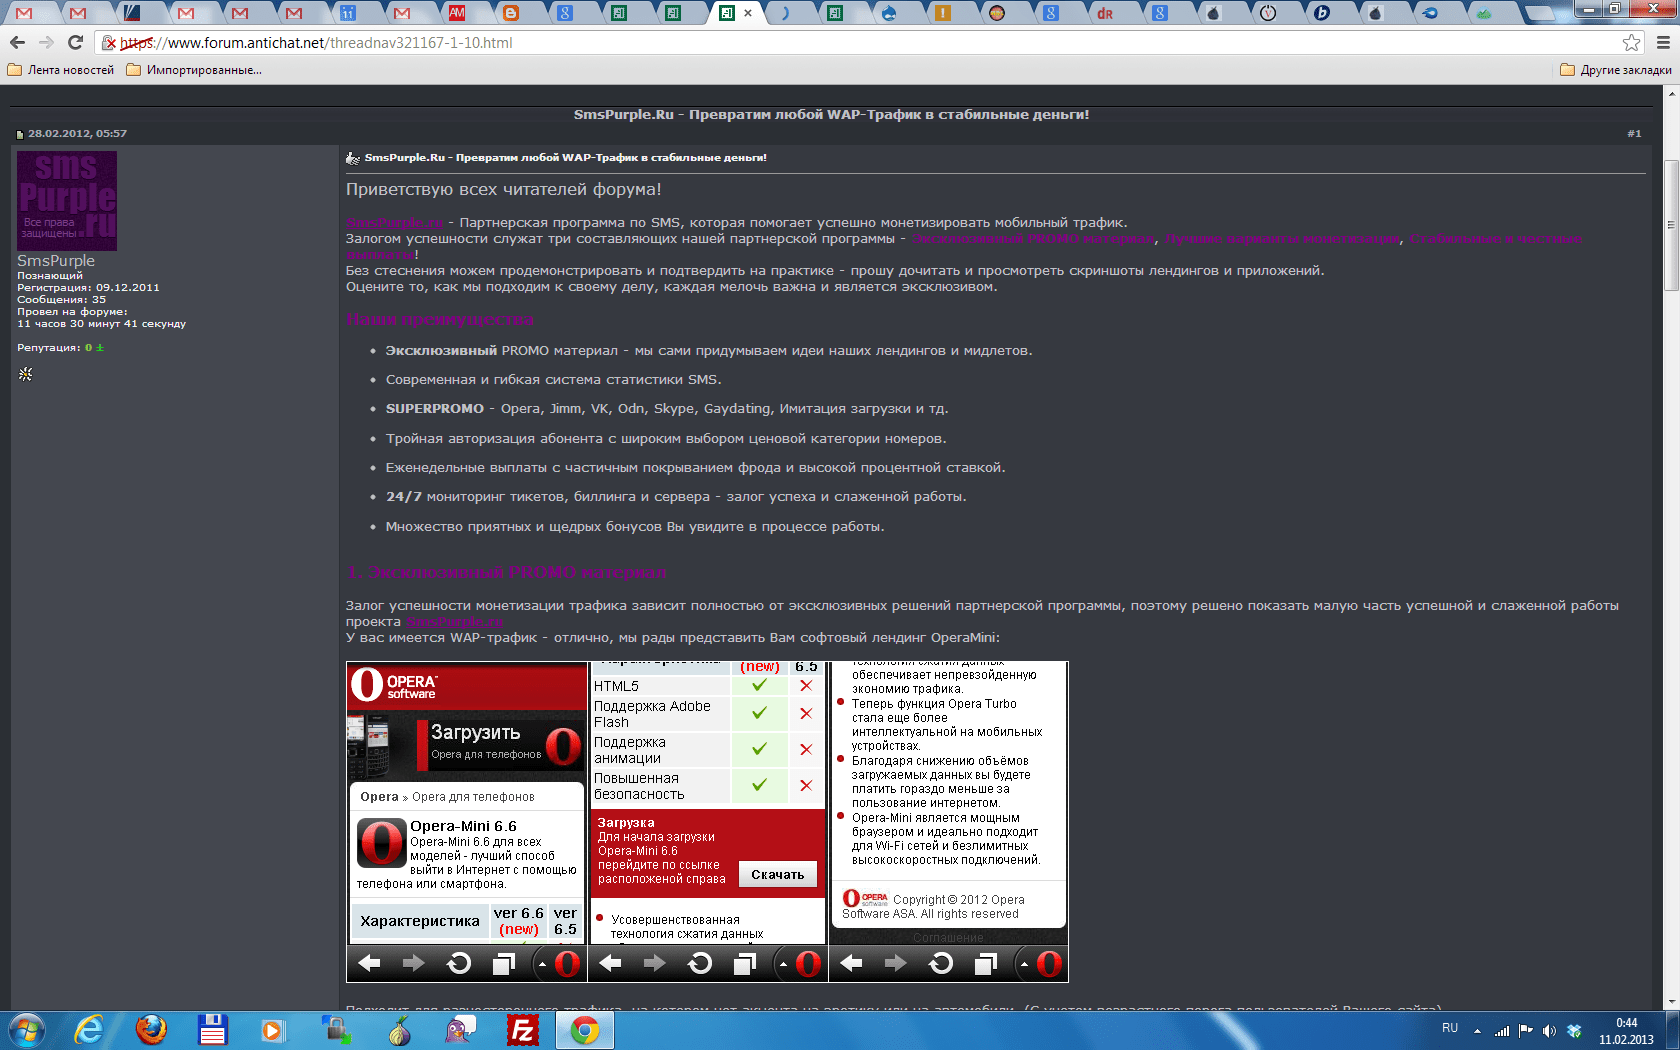Viewport: 1680px width, 1050px height.
Task: Open the padlock network app on taskbar
Action: coord(337,1030)
